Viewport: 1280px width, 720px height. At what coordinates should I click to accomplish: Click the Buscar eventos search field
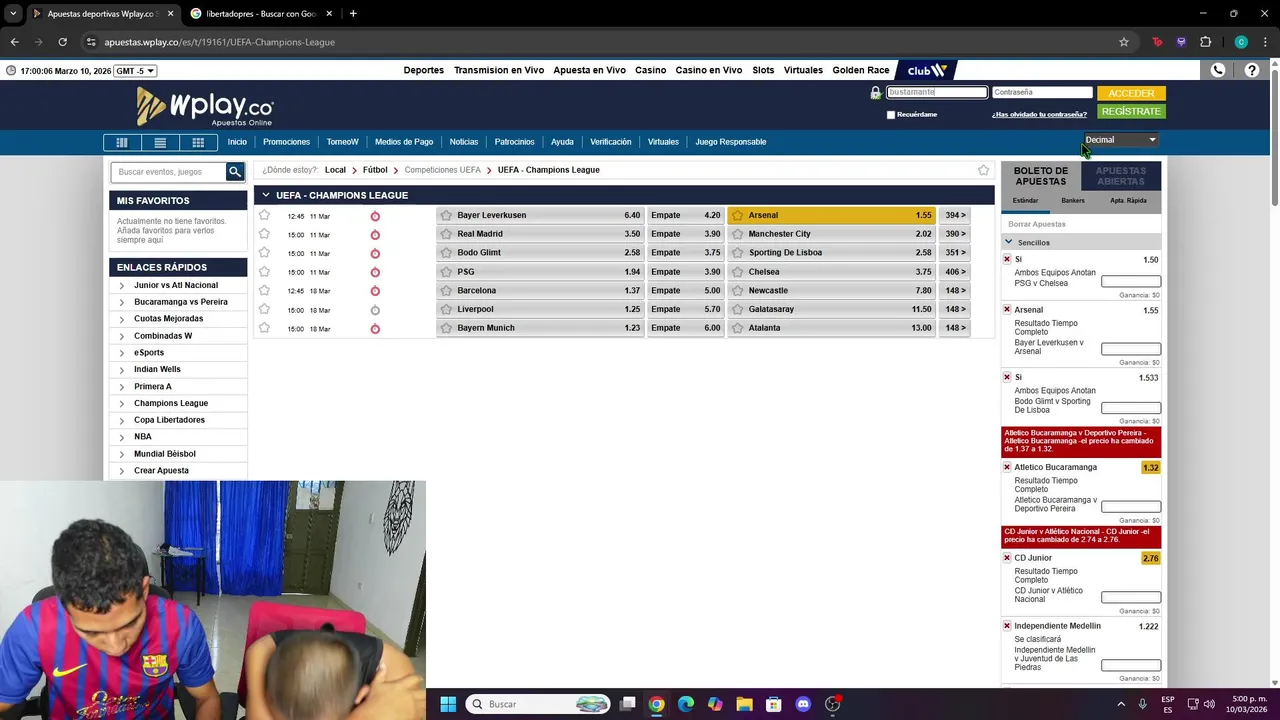click(x=169, y=172)
